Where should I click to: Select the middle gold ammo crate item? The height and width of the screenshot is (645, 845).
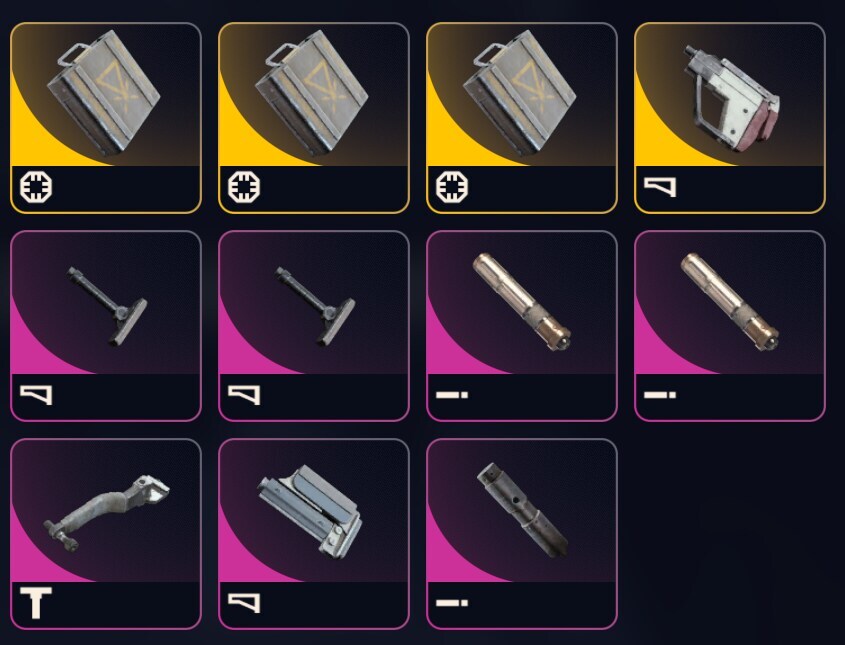click(314, 117)
